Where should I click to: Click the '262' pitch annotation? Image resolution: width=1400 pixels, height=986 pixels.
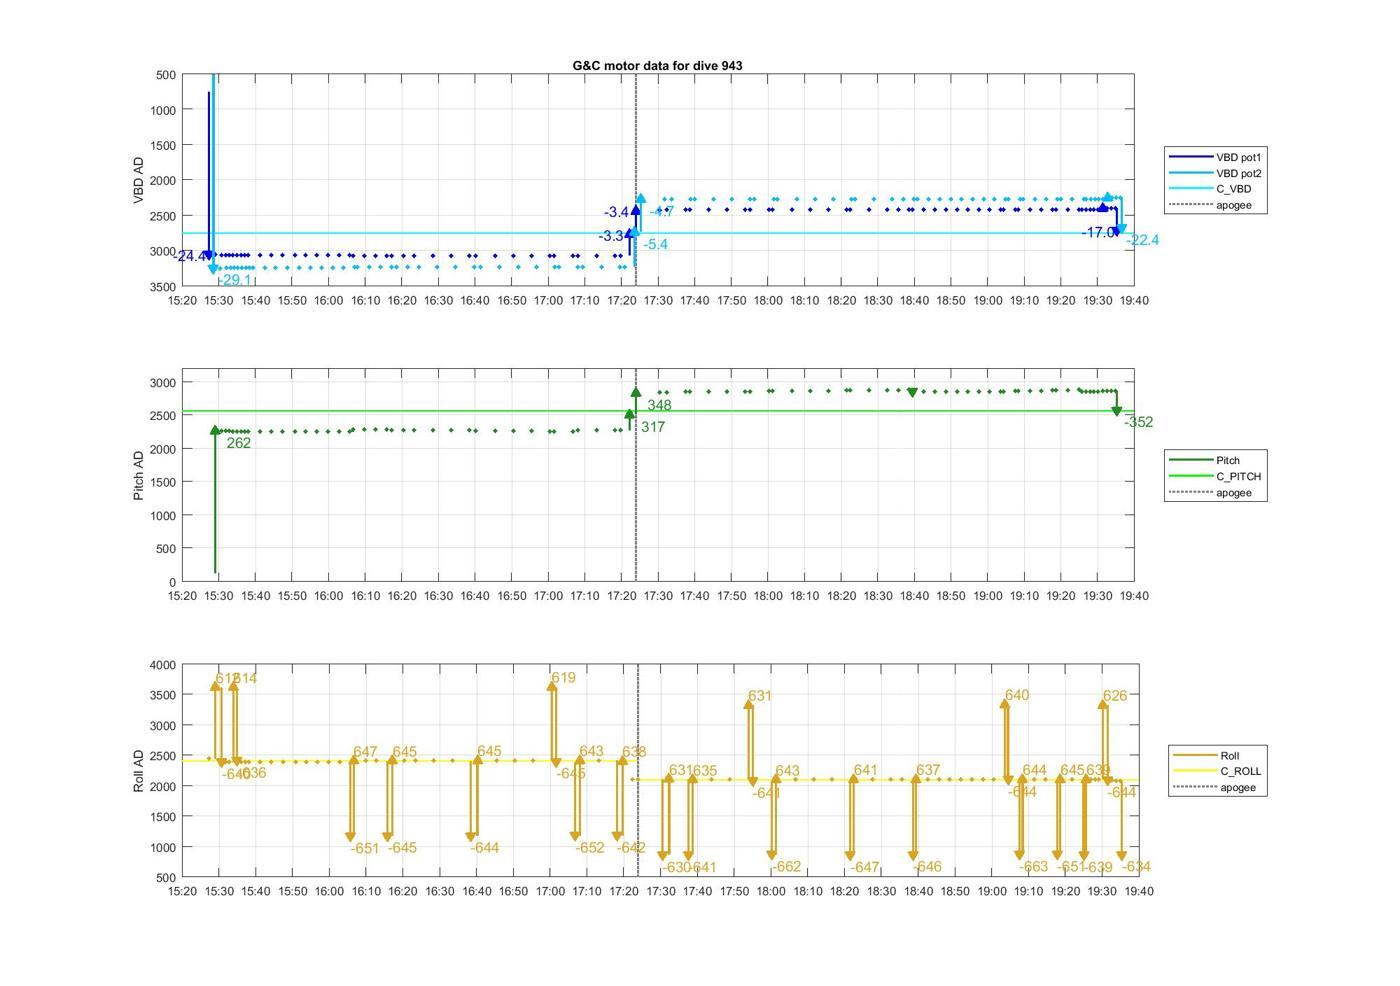239,443
